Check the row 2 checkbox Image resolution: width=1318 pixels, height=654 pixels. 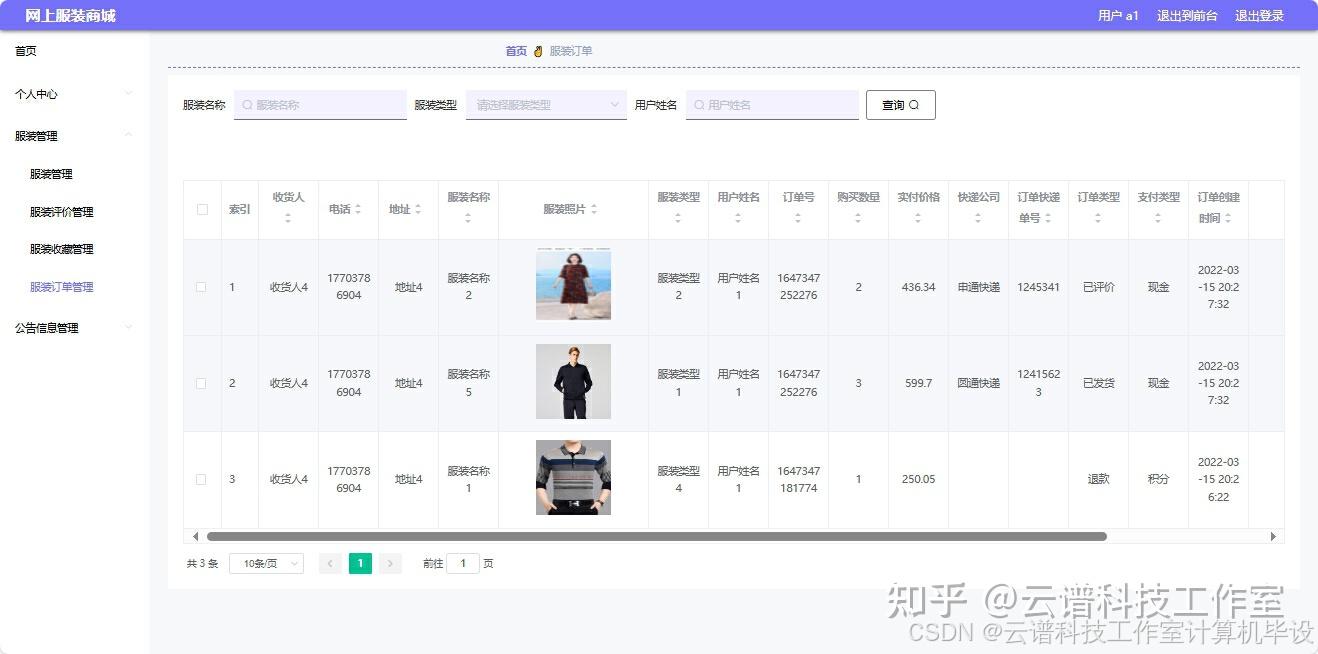[201, 383]
